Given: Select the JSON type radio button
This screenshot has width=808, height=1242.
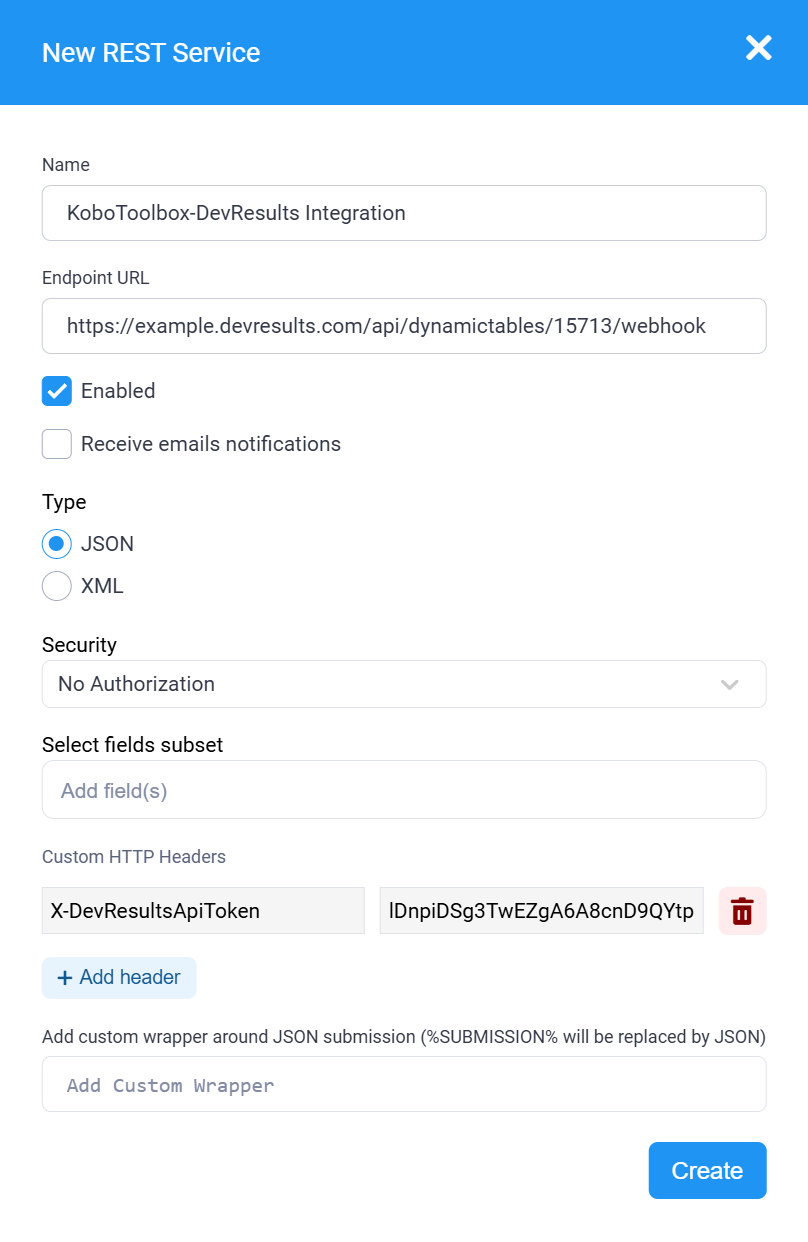Looking at the screenshot, I should click(x=57, y=544).
